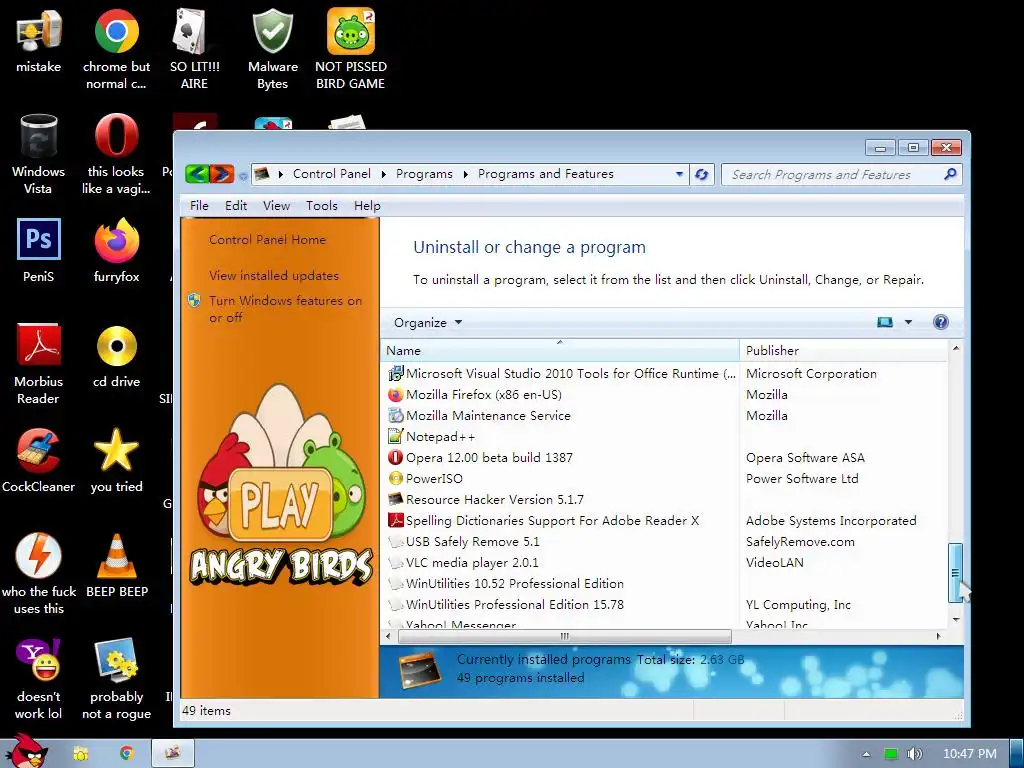Open 'BEEP BEEP' VLC cone icon

click(116, 566)
